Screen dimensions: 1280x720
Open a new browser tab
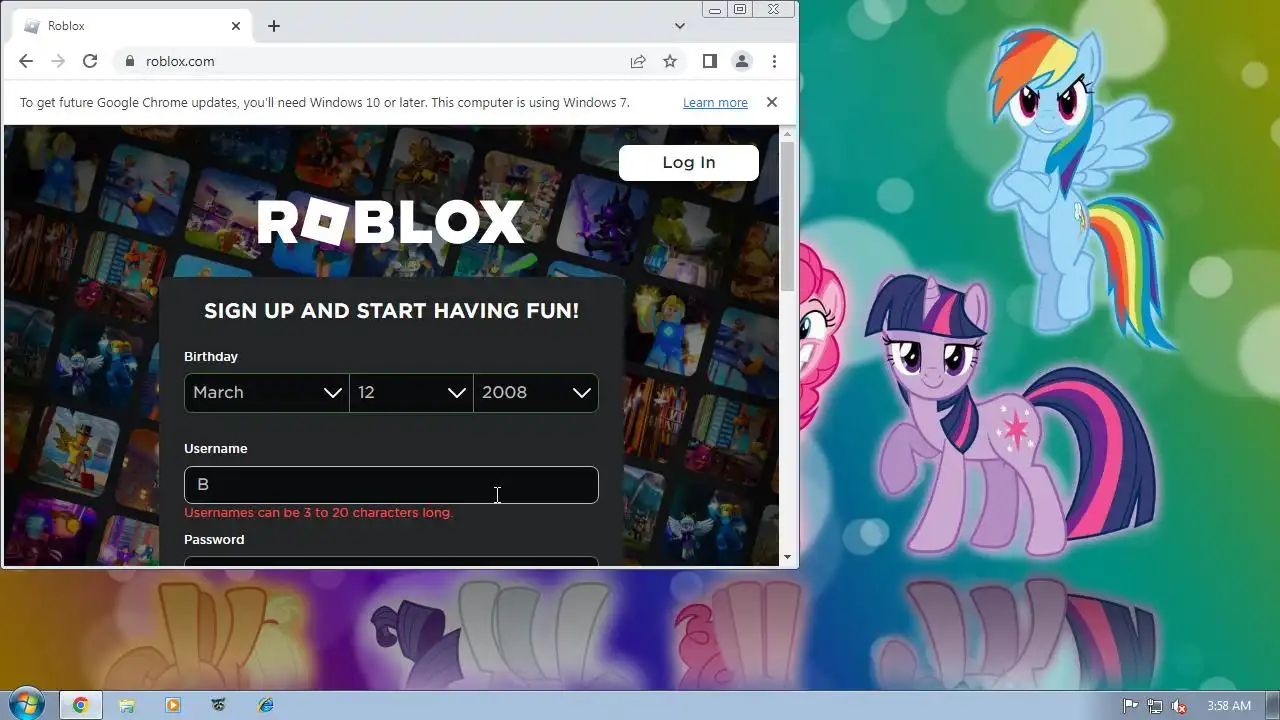pyautogui.click(x=274, y=26)
